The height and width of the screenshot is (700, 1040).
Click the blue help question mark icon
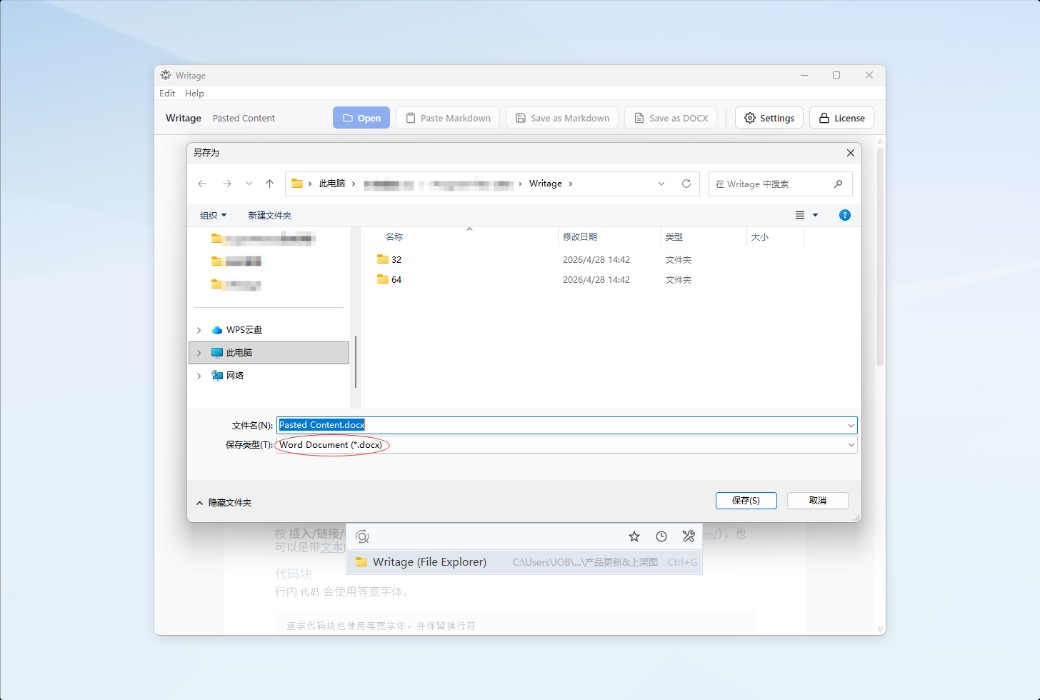click(845, 214)
